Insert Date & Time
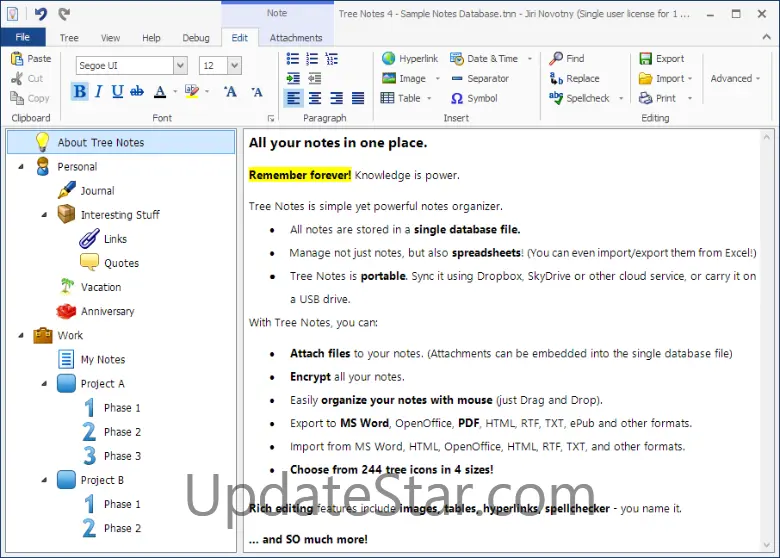 pyautogui.click(x=484, y=59)
